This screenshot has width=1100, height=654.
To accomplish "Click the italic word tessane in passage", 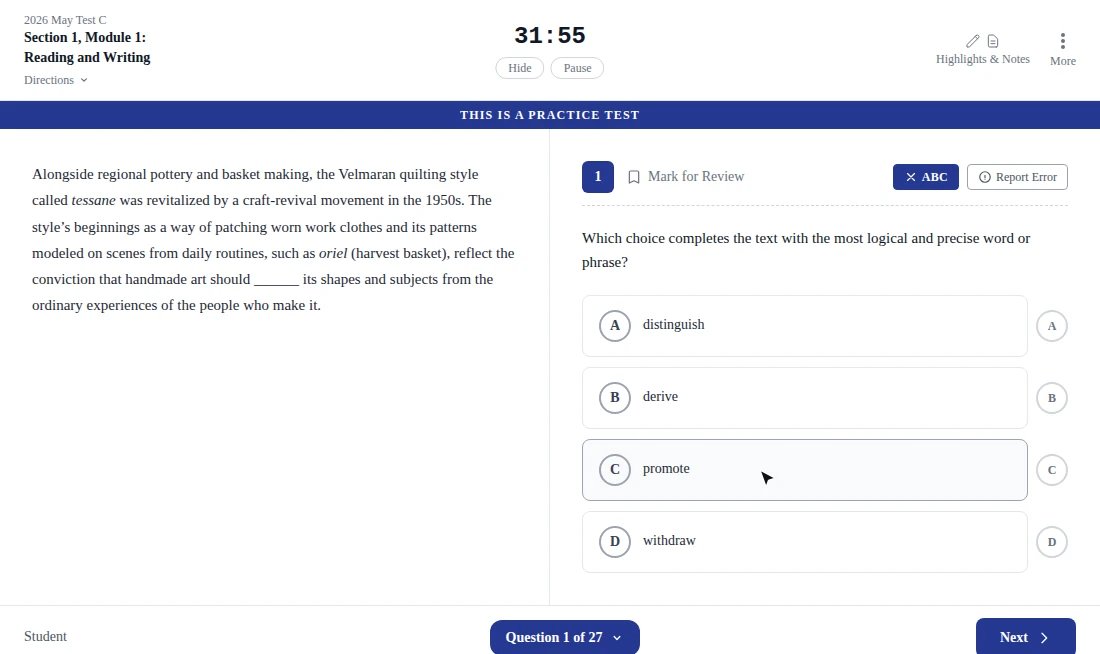I will click(93, 201).
